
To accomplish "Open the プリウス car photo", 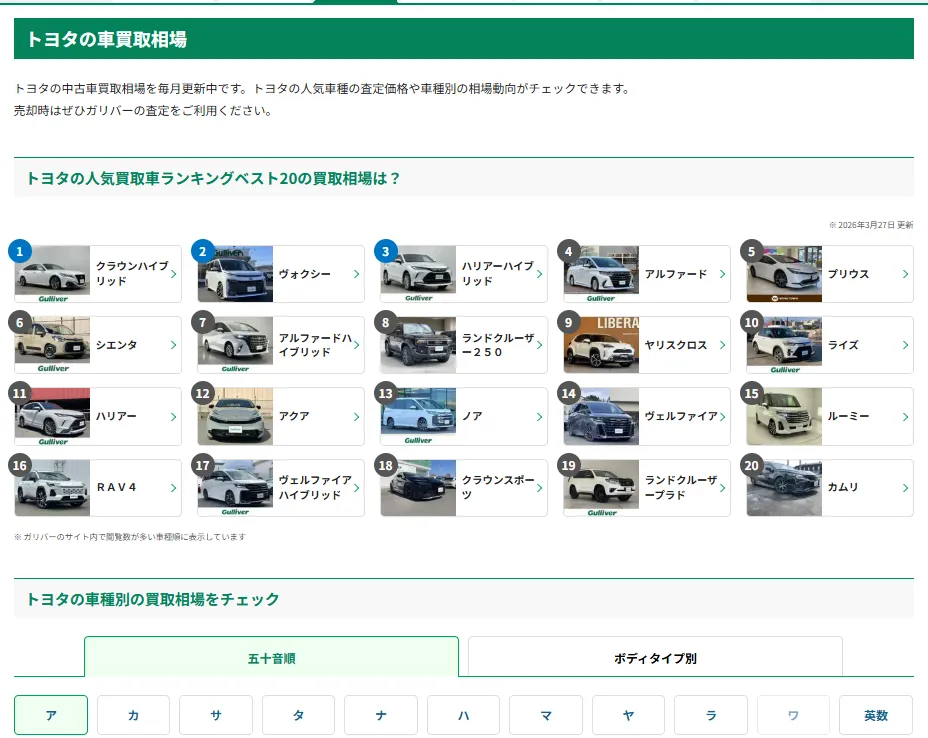I will coord(784,274).
